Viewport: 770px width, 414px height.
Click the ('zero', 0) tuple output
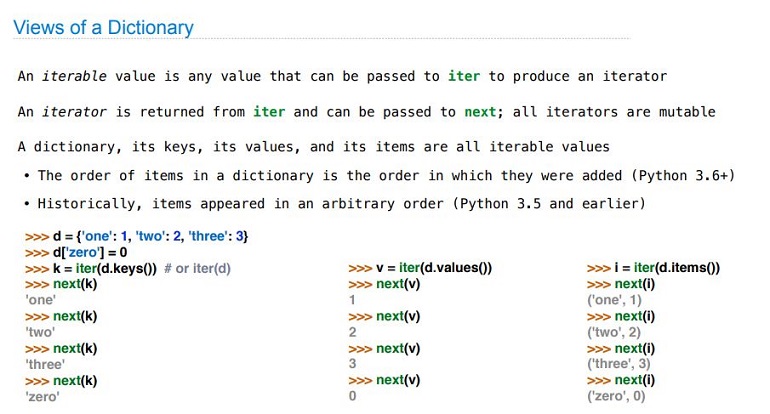pos(616,396)
